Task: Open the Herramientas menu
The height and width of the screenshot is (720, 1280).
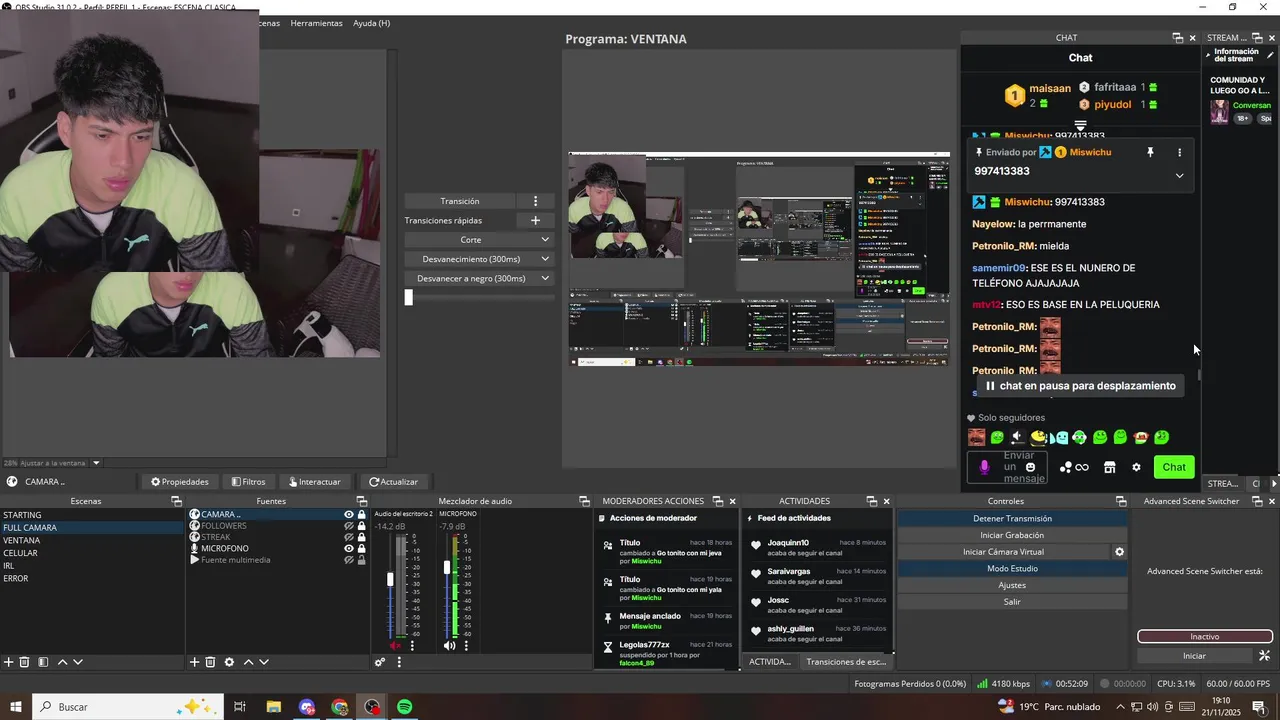Action: (x=316, y=23)
